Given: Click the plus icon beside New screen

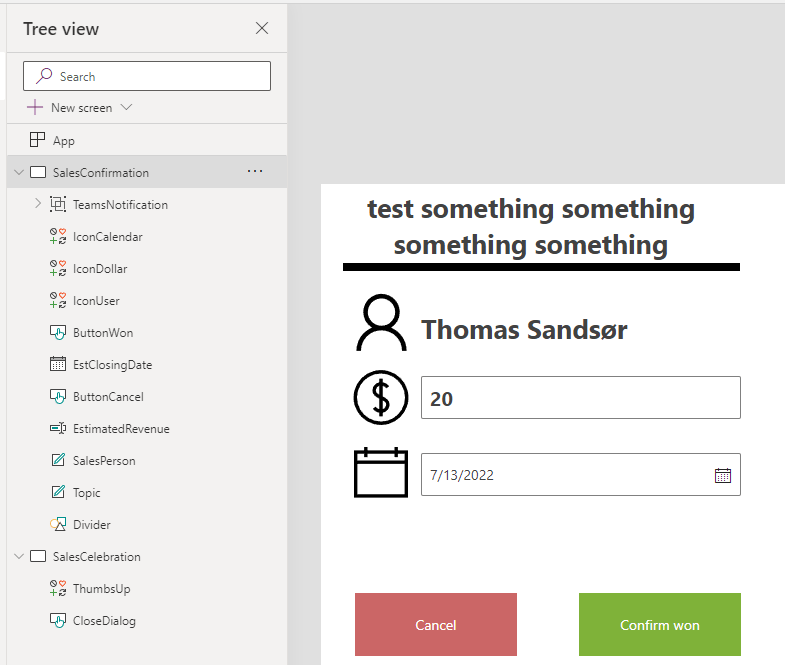Looking at the screenshot, I should (36, 107).
